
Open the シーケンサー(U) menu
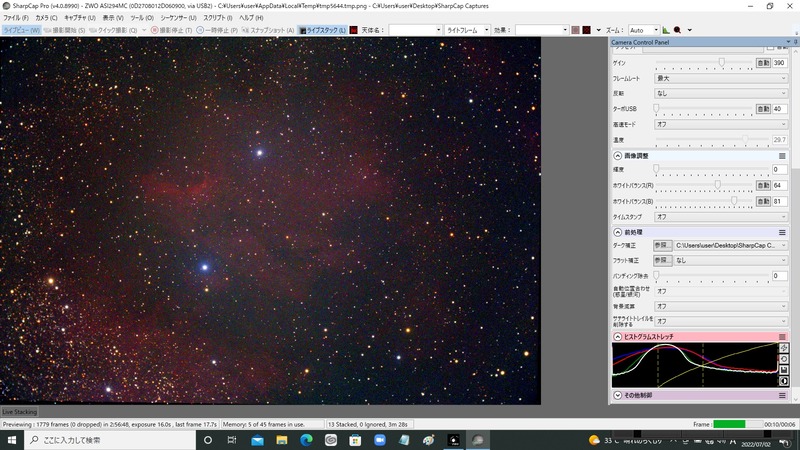(179, 18)
